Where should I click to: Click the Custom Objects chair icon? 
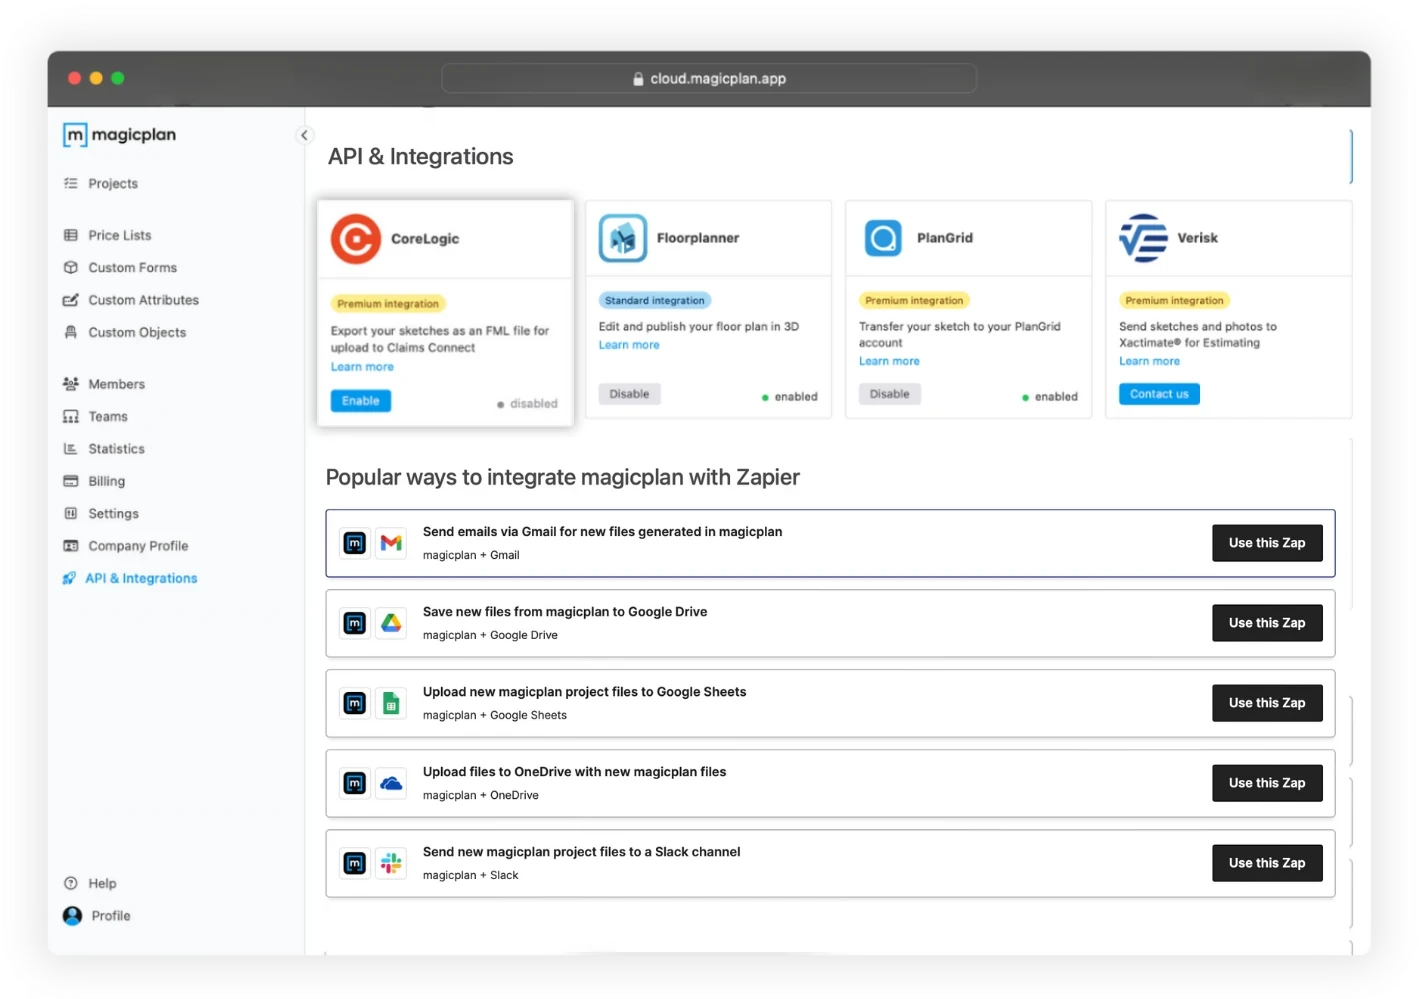[71, 332]
